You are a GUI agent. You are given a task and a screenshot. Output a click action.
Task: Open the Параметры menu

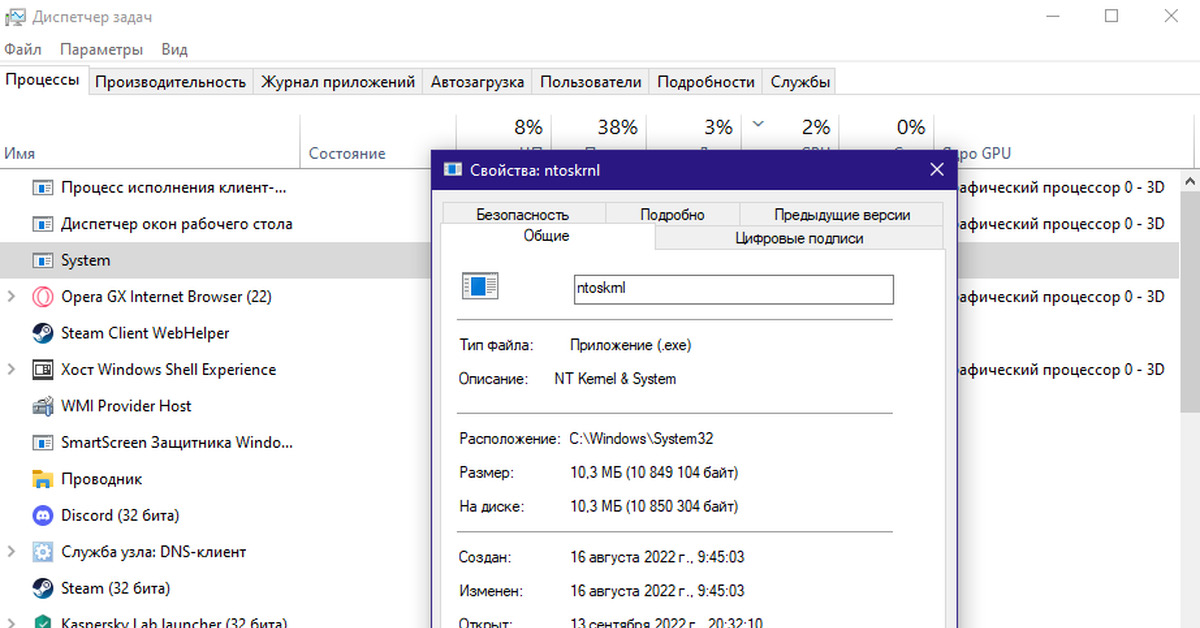point(101,48)
